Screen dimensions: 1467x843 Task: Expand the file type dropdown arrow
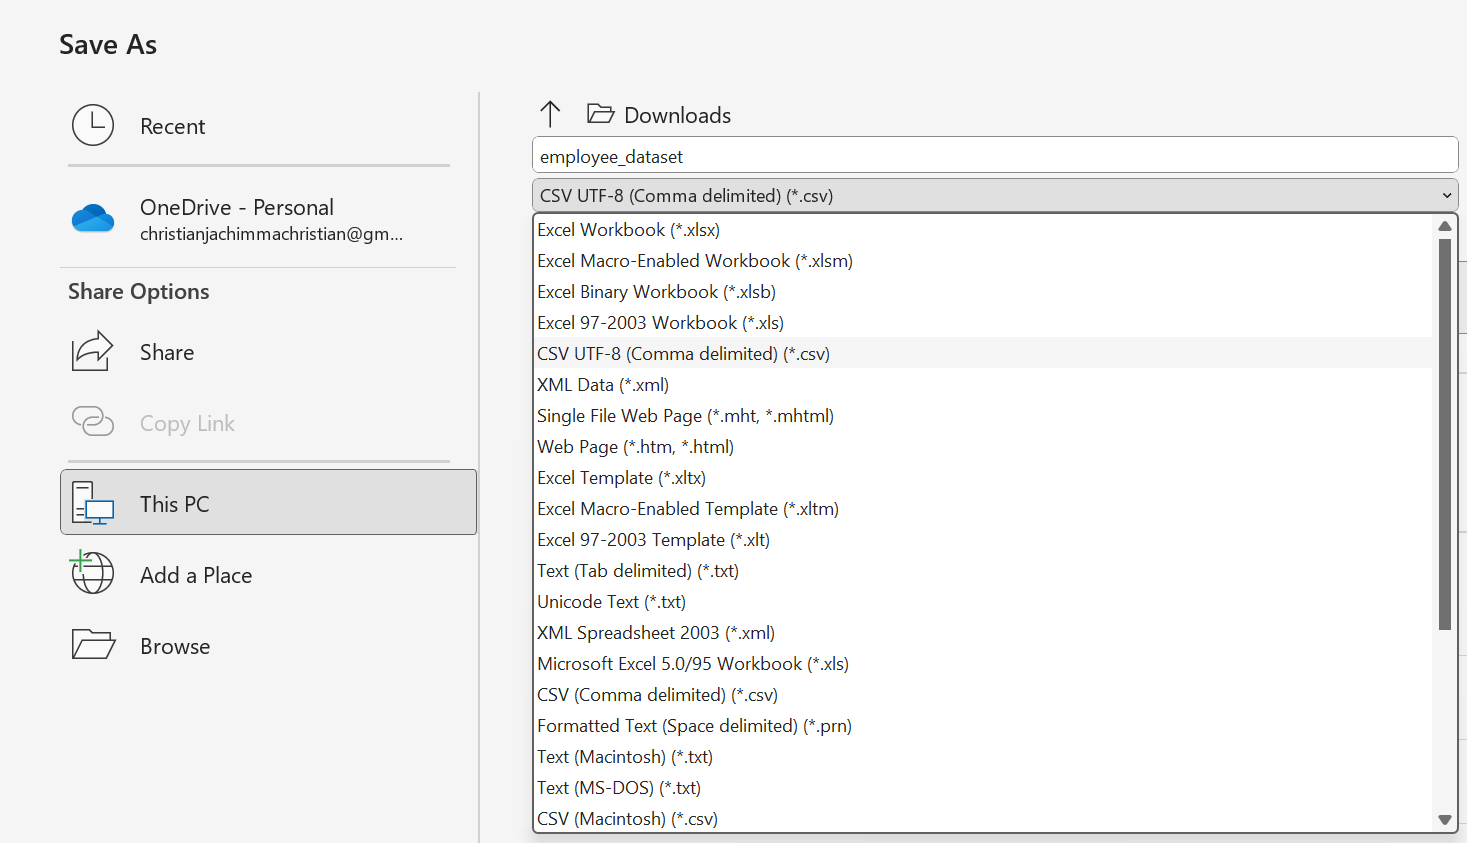click(1446, 196)
